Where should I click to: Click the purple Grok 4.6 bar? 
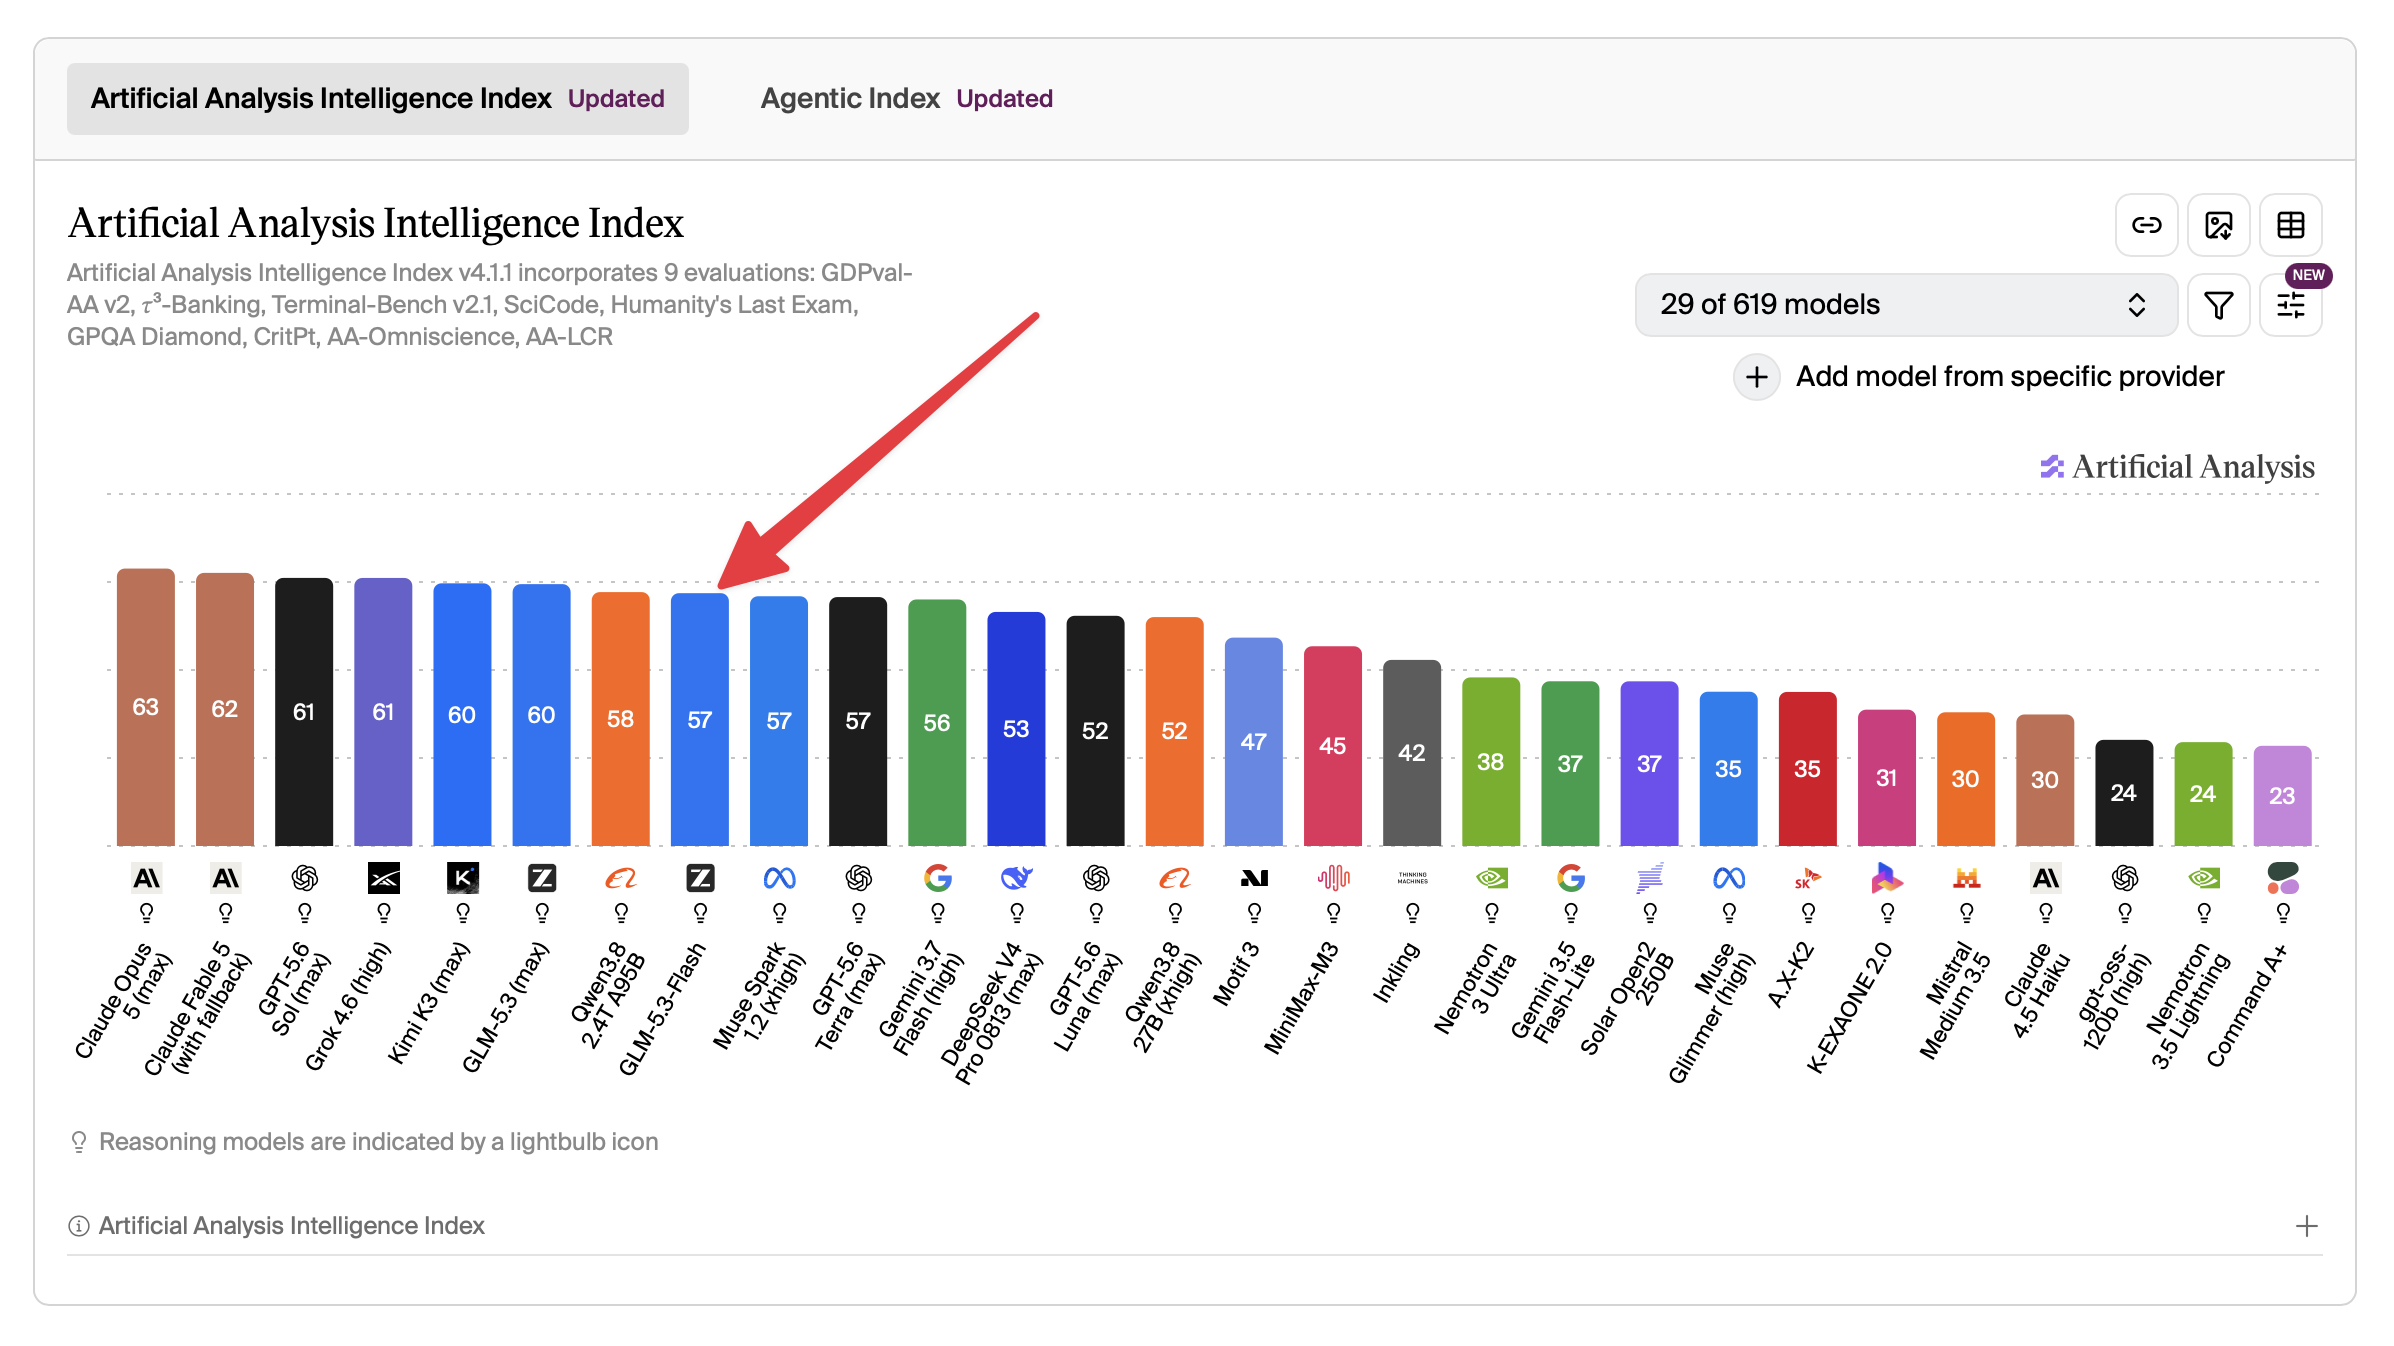point(383,712)
